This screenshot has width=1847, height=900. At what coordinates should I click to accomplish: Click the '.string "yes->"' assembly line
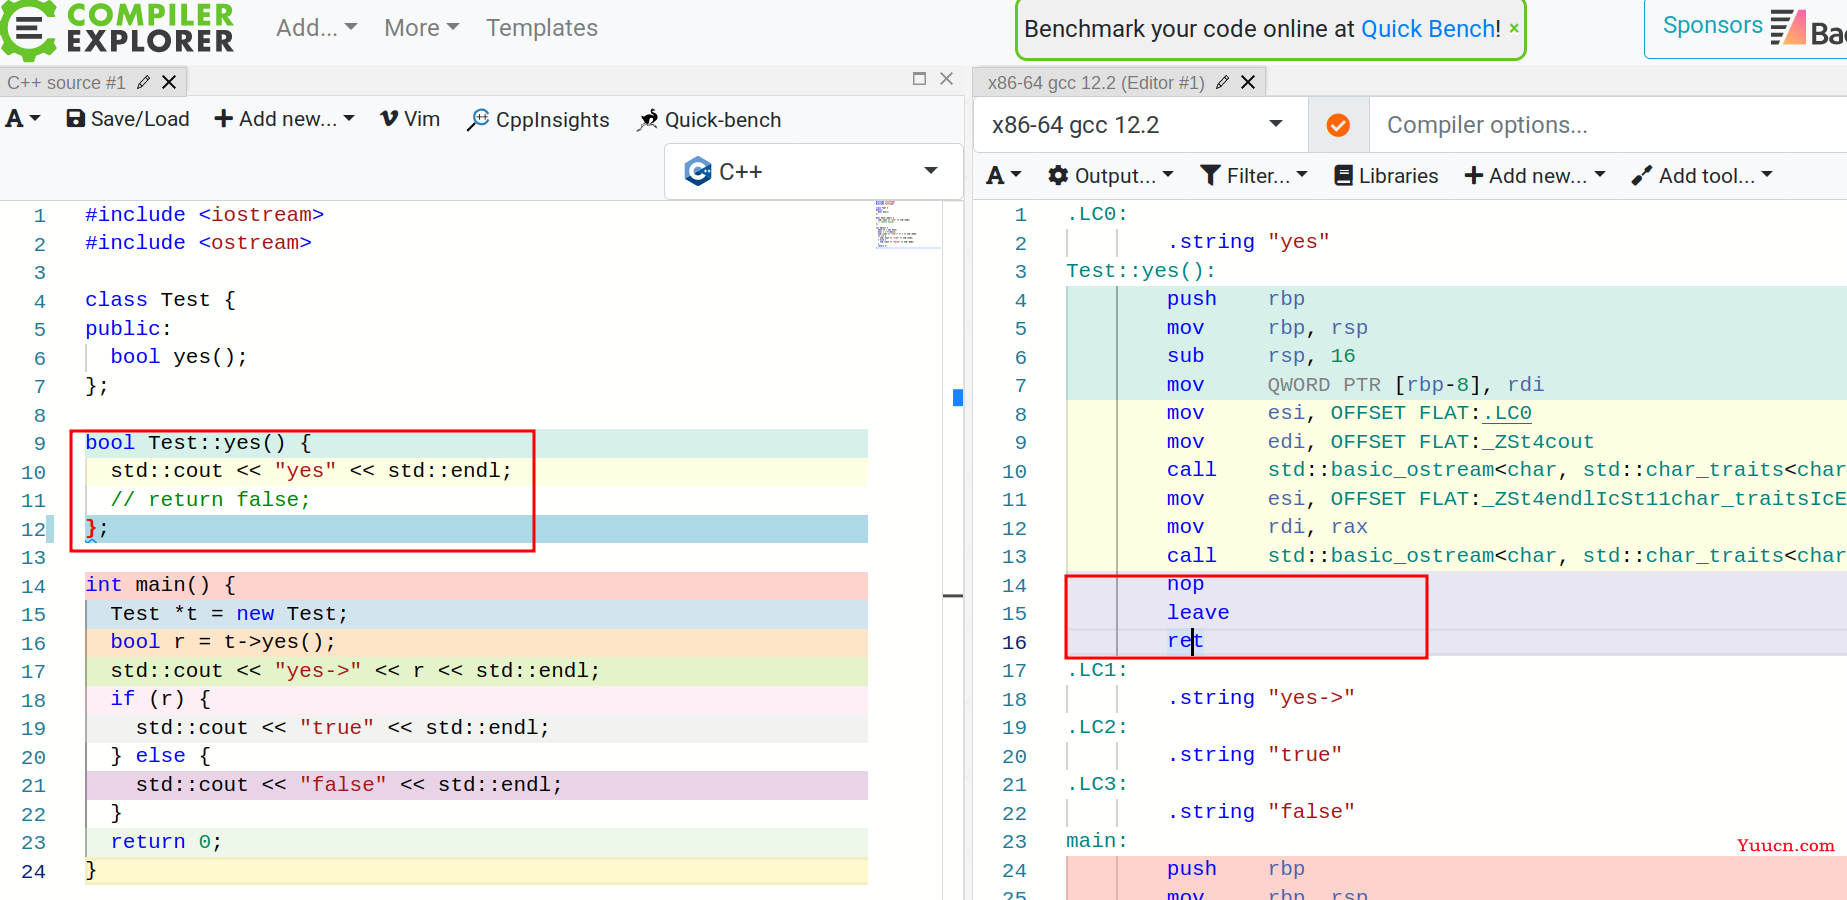coord(1261,698)
